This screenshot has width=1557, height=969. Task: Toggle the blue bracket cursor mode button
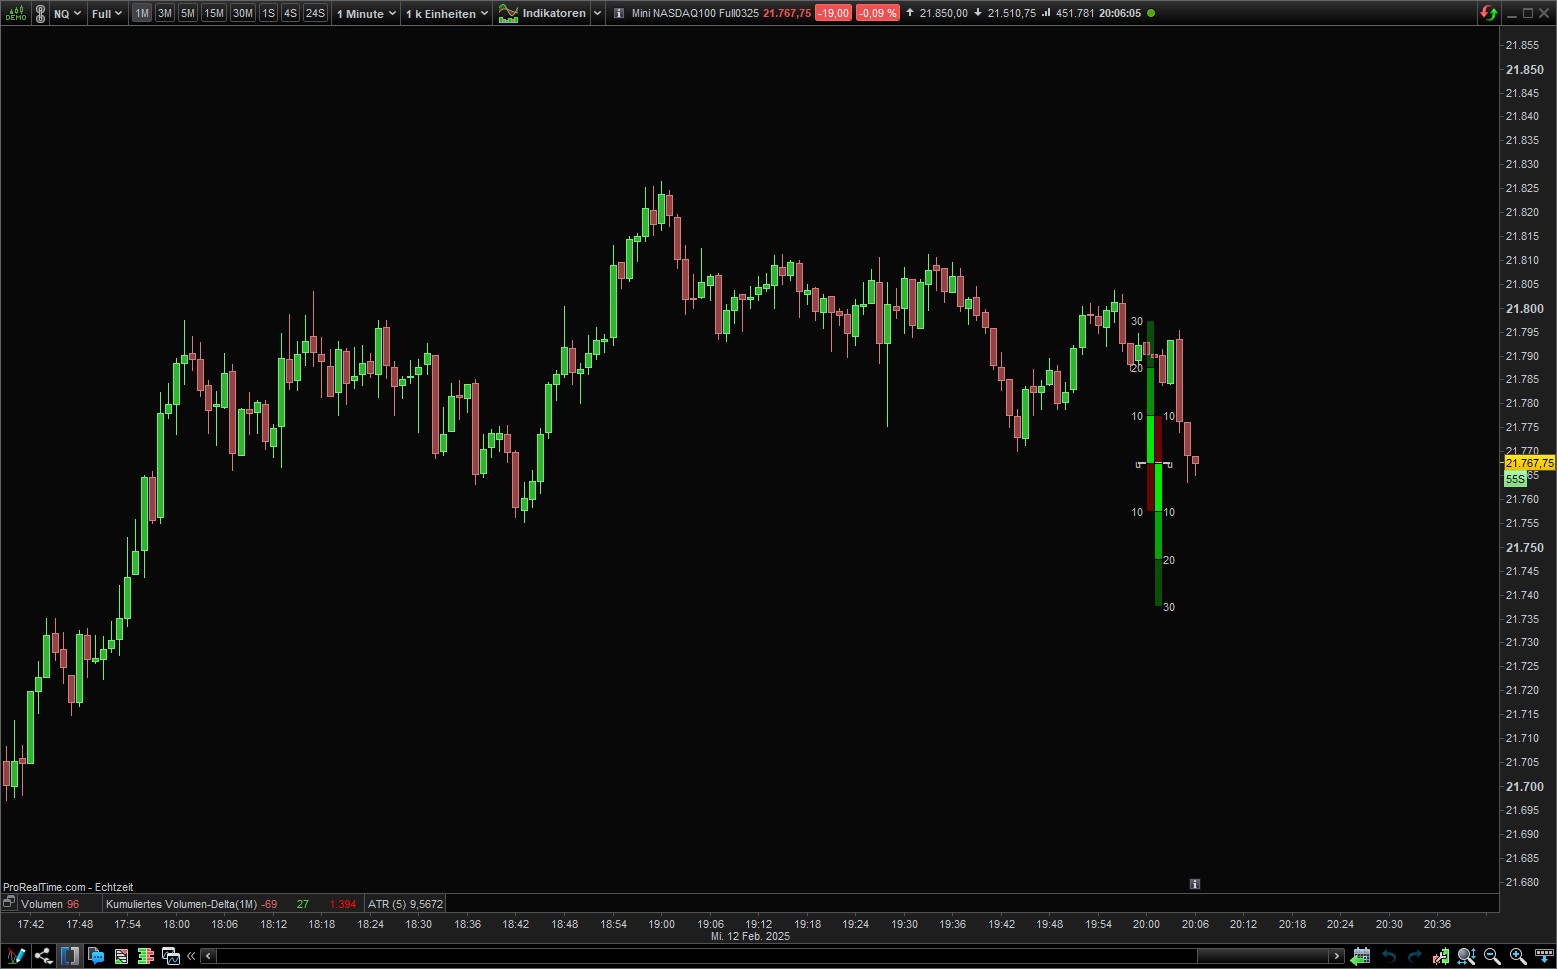69,956
